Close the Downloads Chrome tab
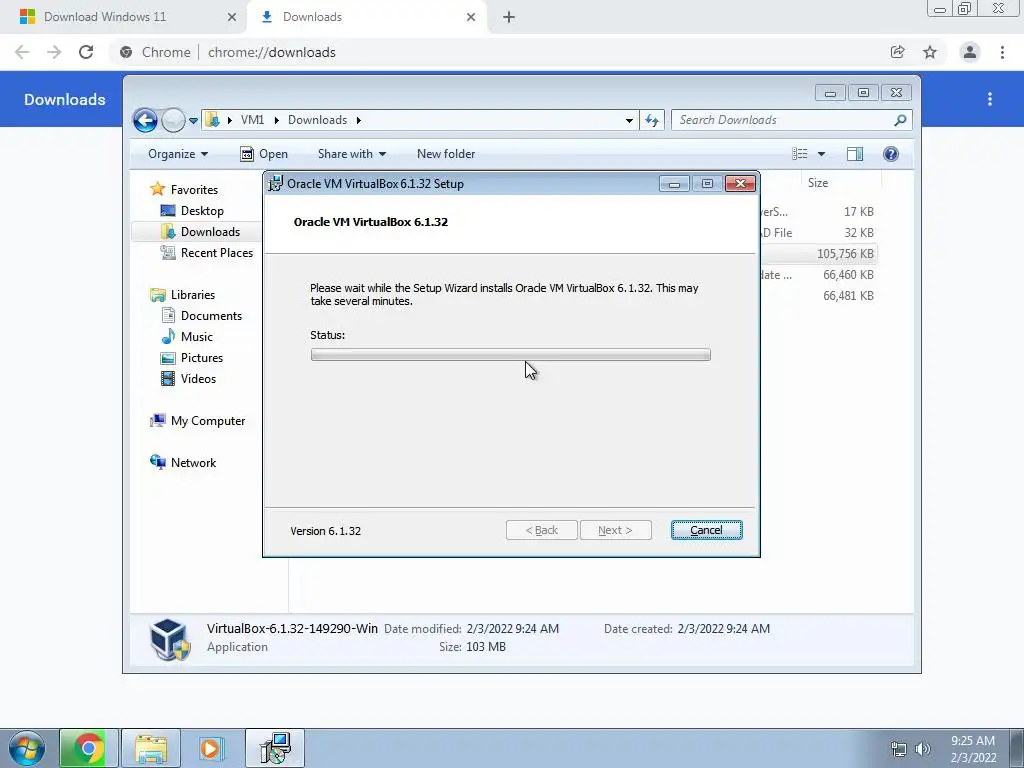The image size is (1024, 768). [471, 17]
